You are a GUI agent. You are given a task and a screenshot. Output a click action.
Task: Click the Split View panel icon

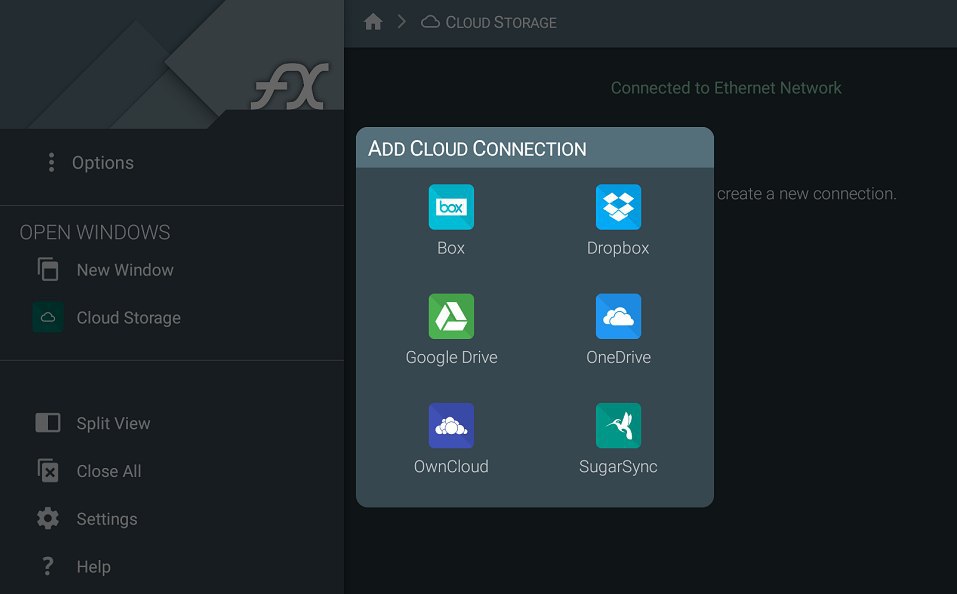tap(48, 422)
